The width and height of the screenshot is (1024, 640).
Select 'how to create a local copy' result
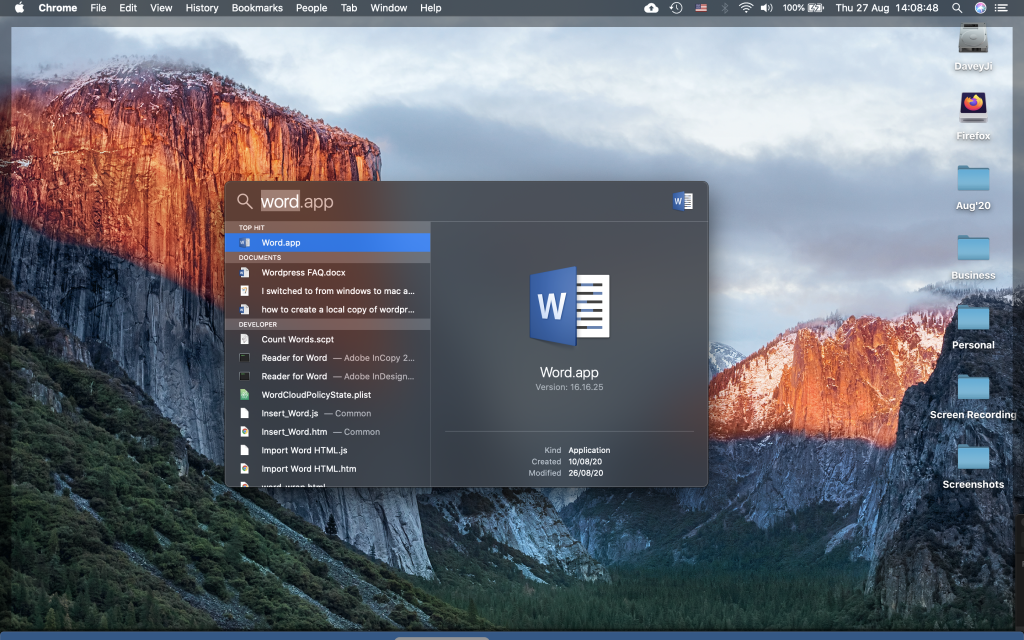pyautogui.click(x=328, y=310)
